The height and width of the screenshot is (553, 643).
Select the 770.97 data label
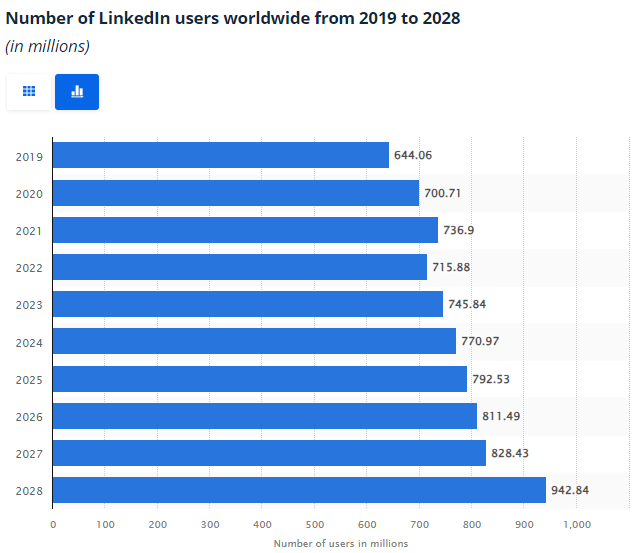click(480, 341)
